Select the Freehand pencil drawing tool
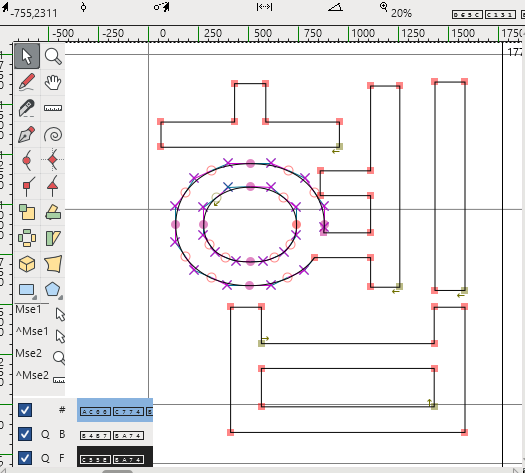525x473 pixels. tap(27, 82)
